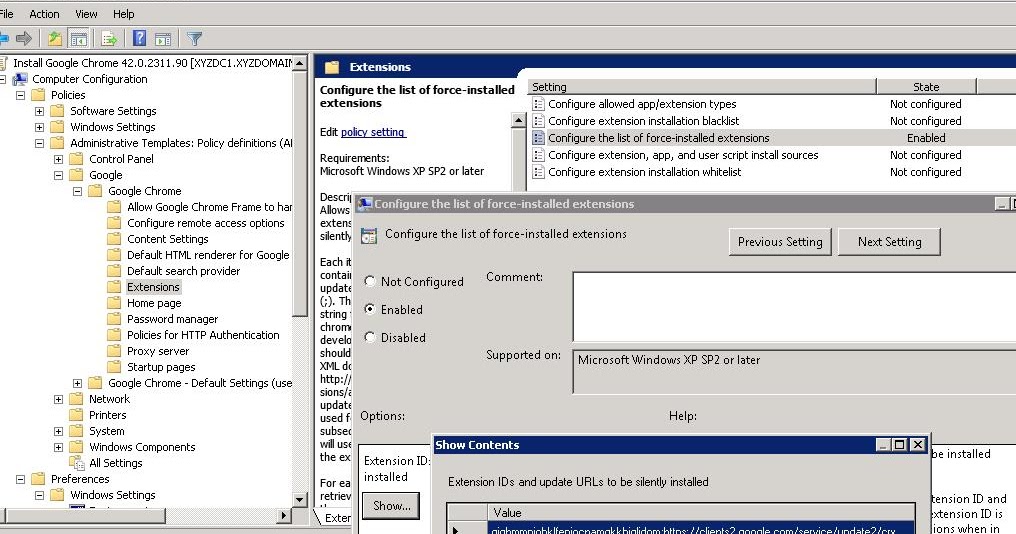
Task: Click the tree horizontal scrollbar right arrow
Action: point(283,516)
